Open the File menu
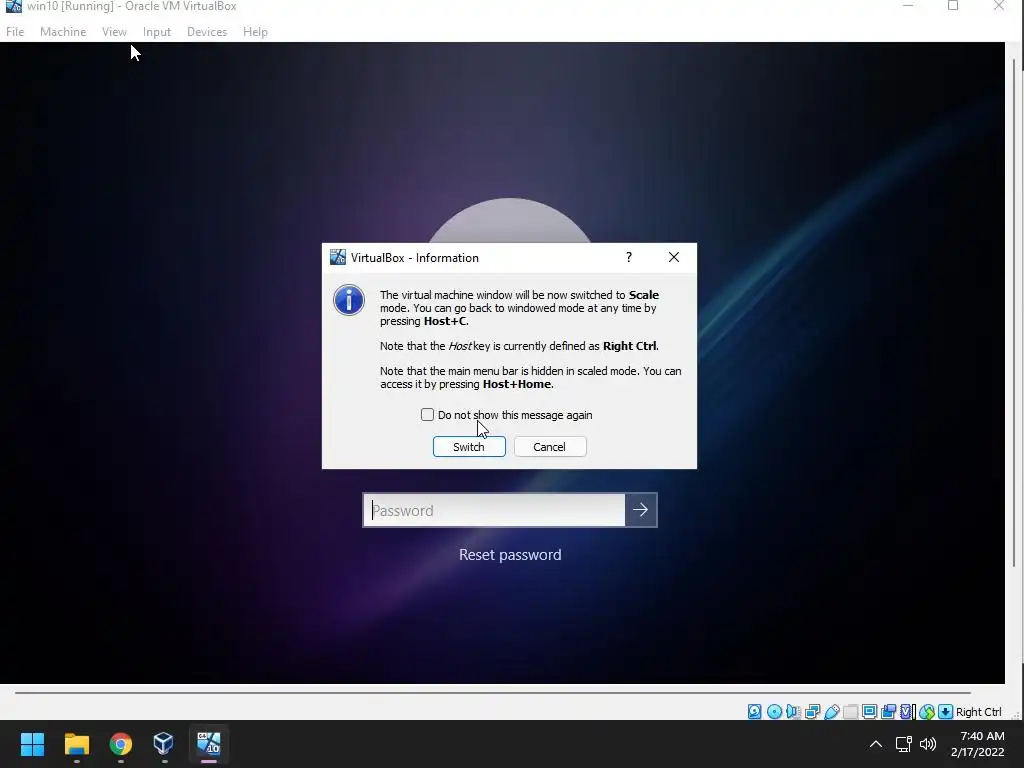Screen dimensions: 1024x768 [x=15, y=31]
